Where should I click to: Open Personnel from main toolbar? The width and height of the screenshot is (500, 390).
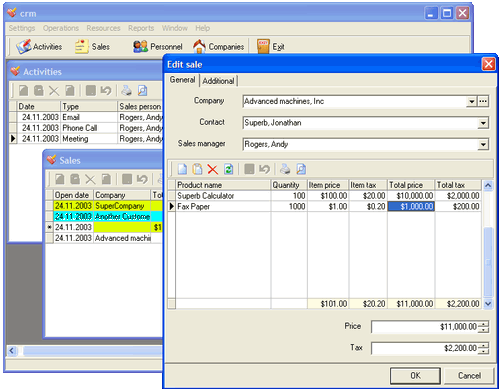pyautogui.click(x=158, y=47)
